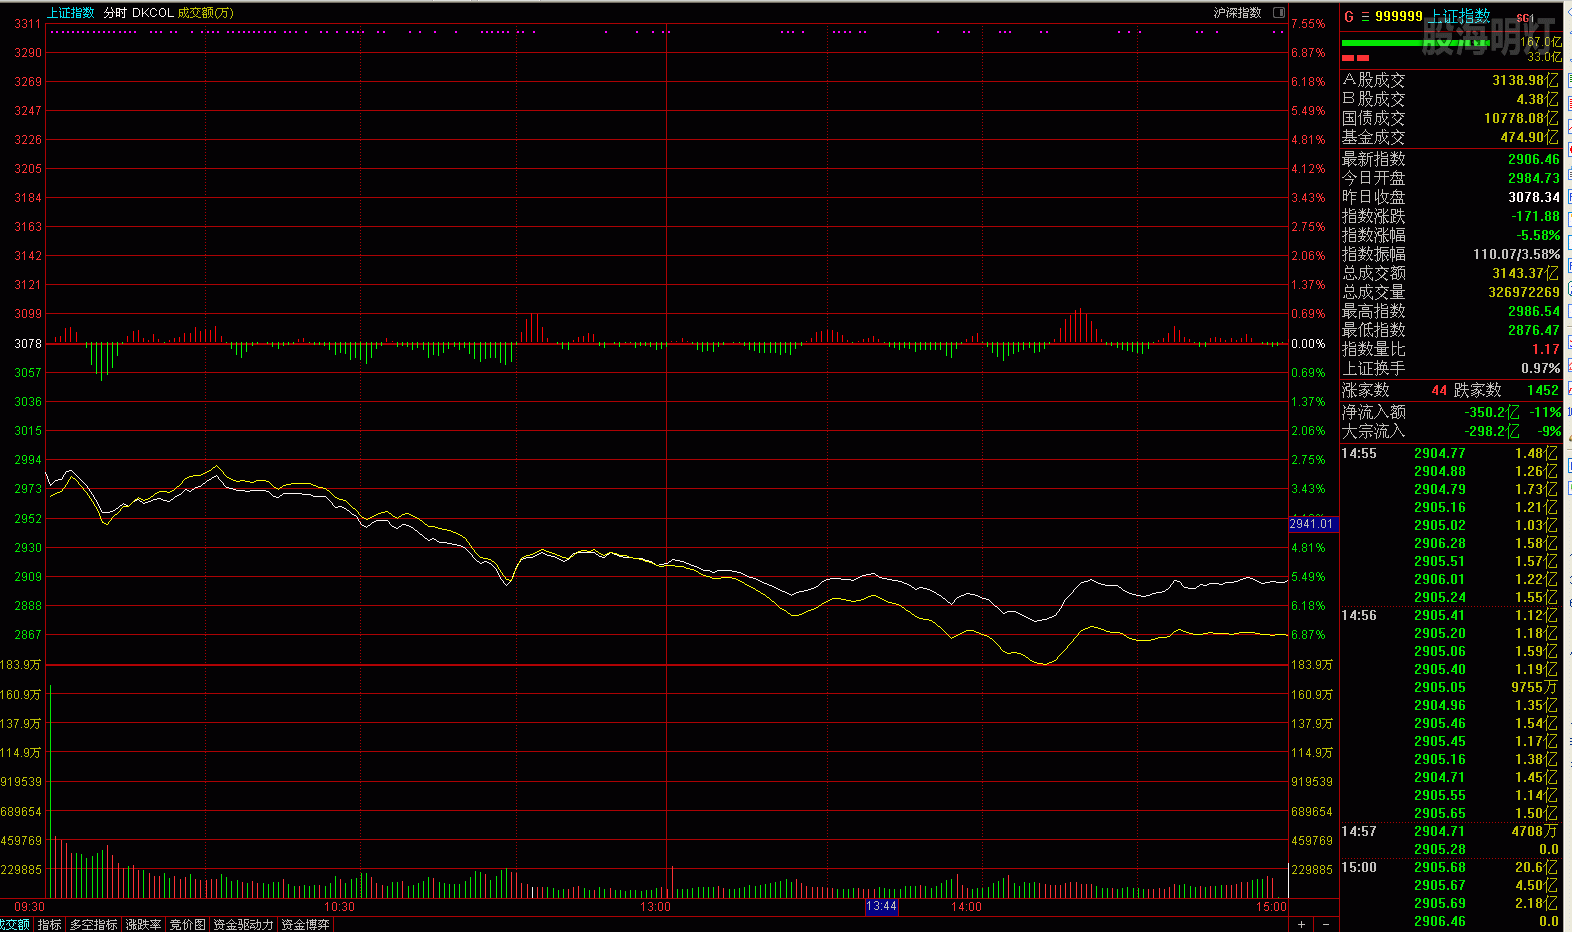Screen dimensions: 1572x932
Task: Open the 多空指标 tab
Action: click(93, 925)
